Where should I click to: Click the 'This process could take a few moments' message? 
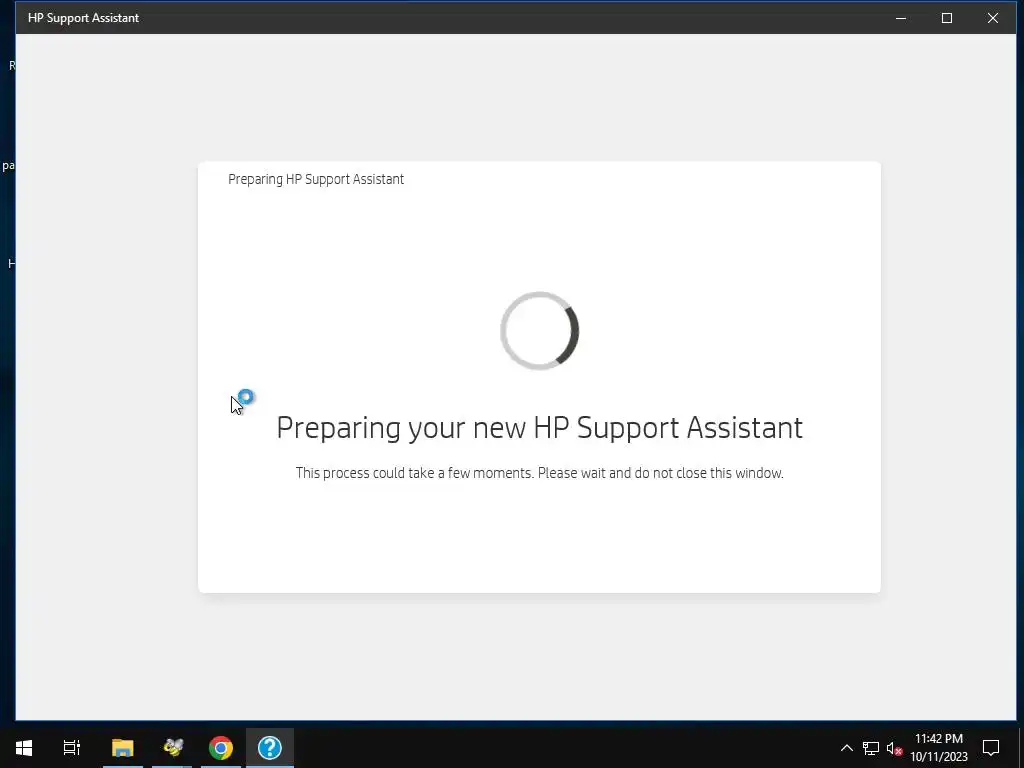pyautogui.click(x=539, y=473)
